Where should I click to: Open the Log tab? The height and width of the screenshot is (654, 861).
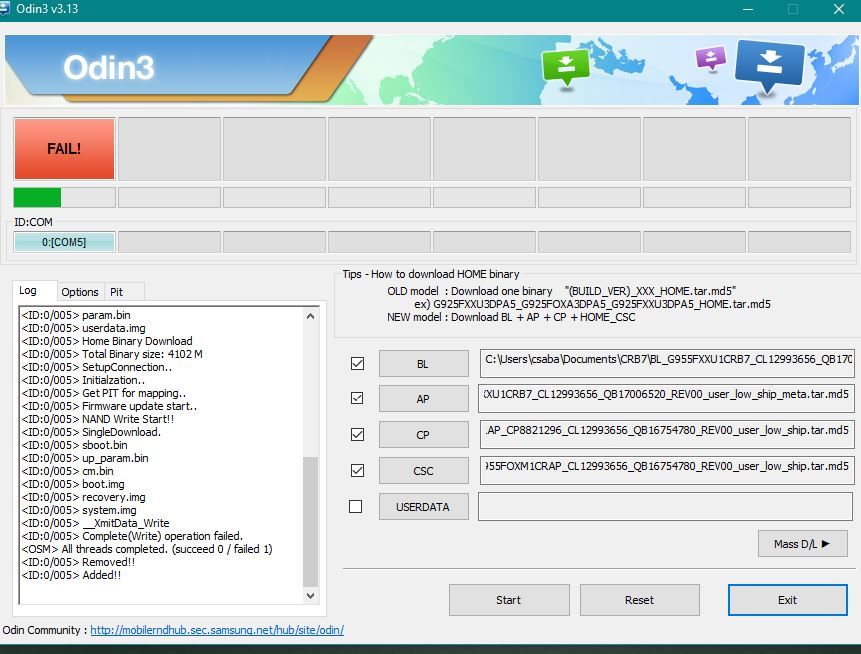coord(28,290)
